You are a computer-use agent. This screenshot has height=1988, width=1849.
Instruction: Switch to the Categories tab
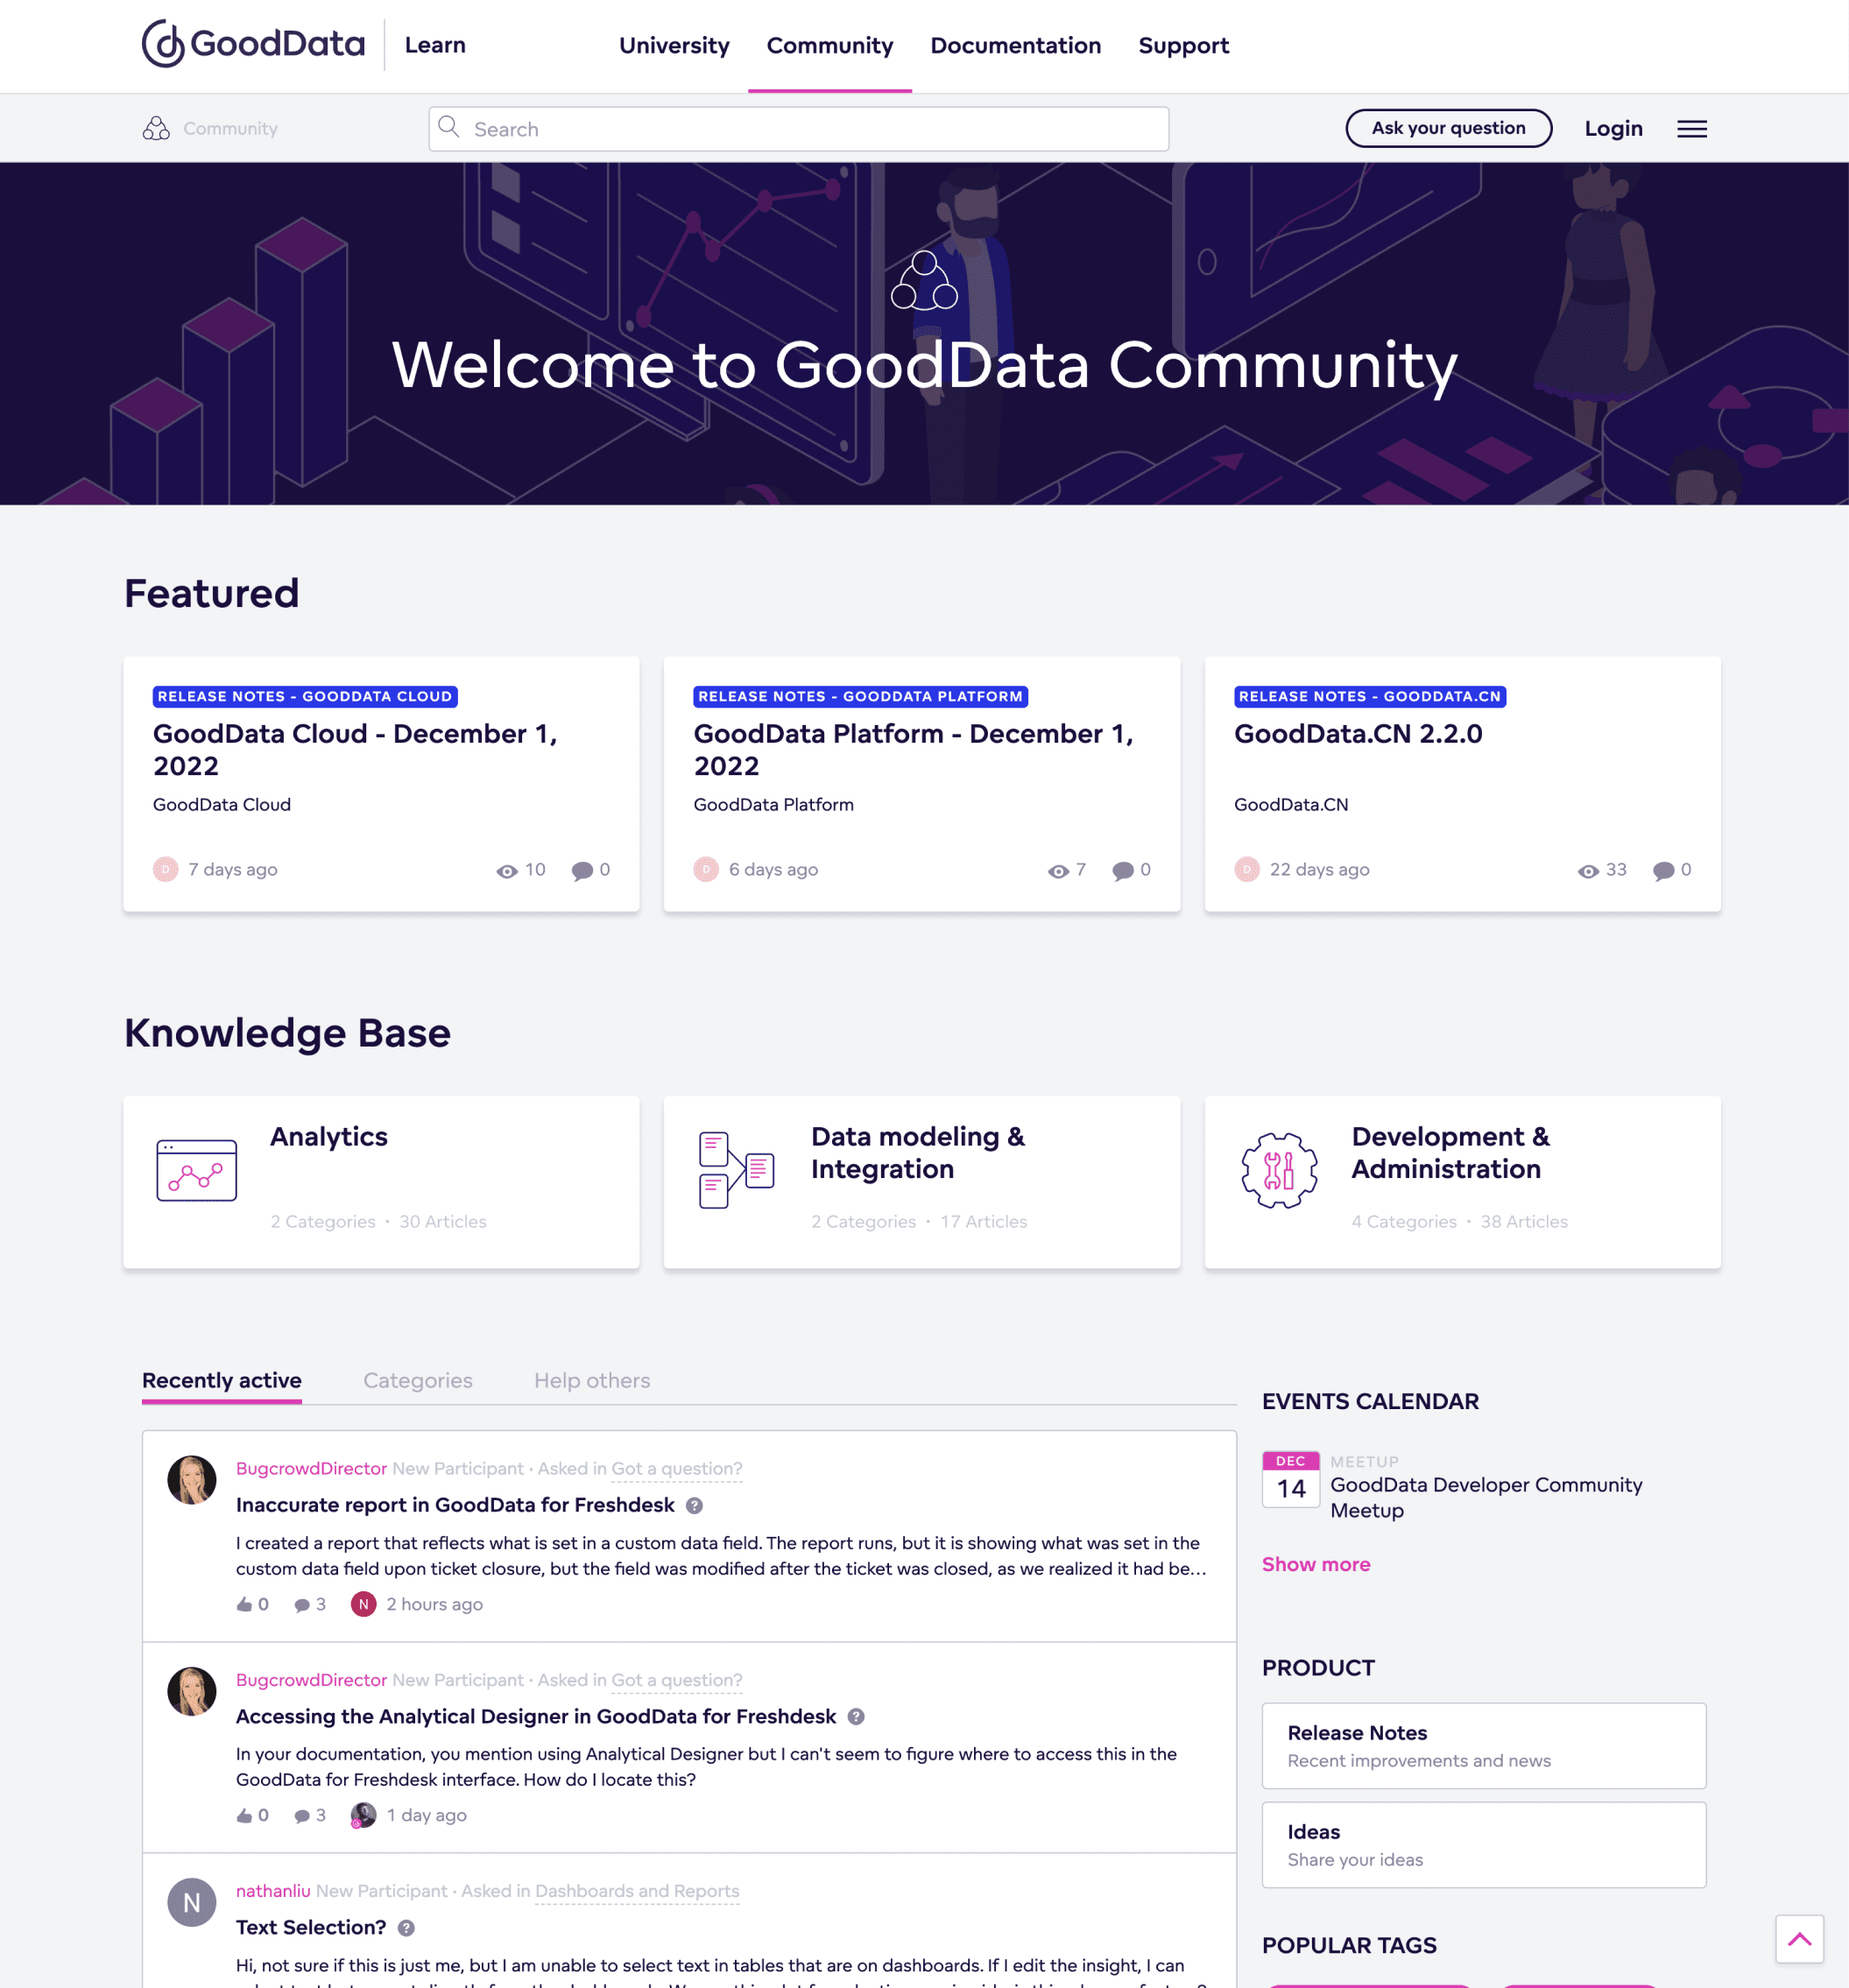417,1380
